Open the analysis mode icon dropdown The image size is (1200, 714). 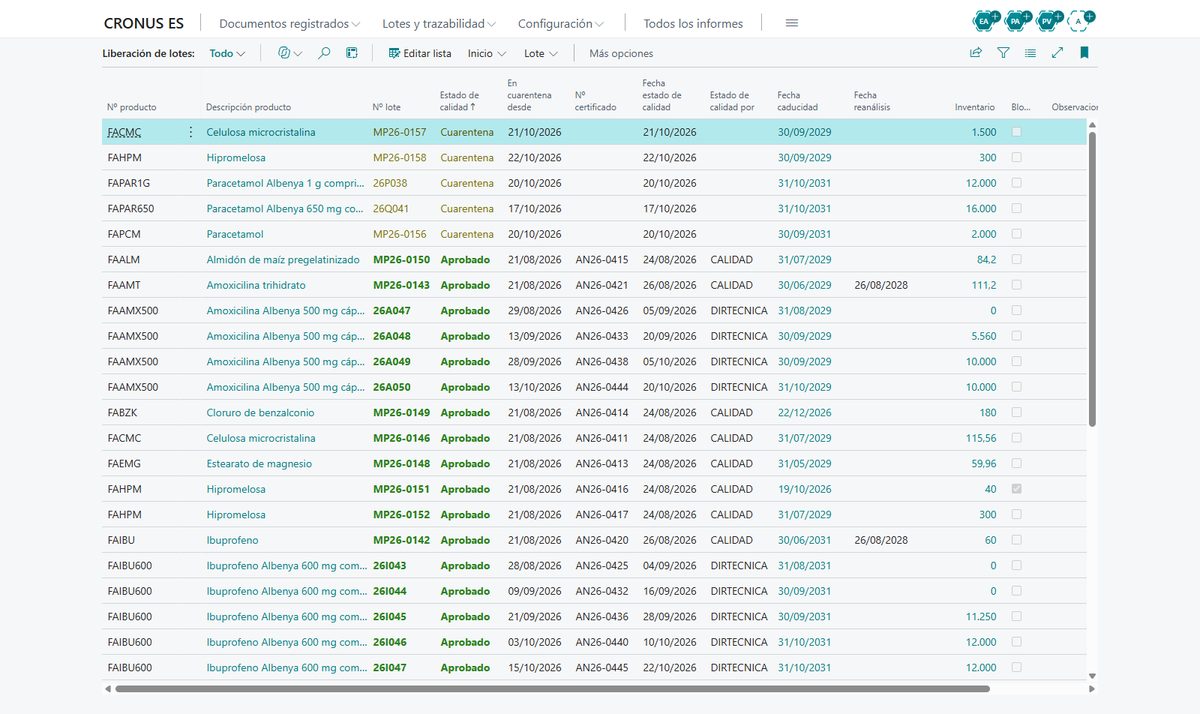pos(290,53)
